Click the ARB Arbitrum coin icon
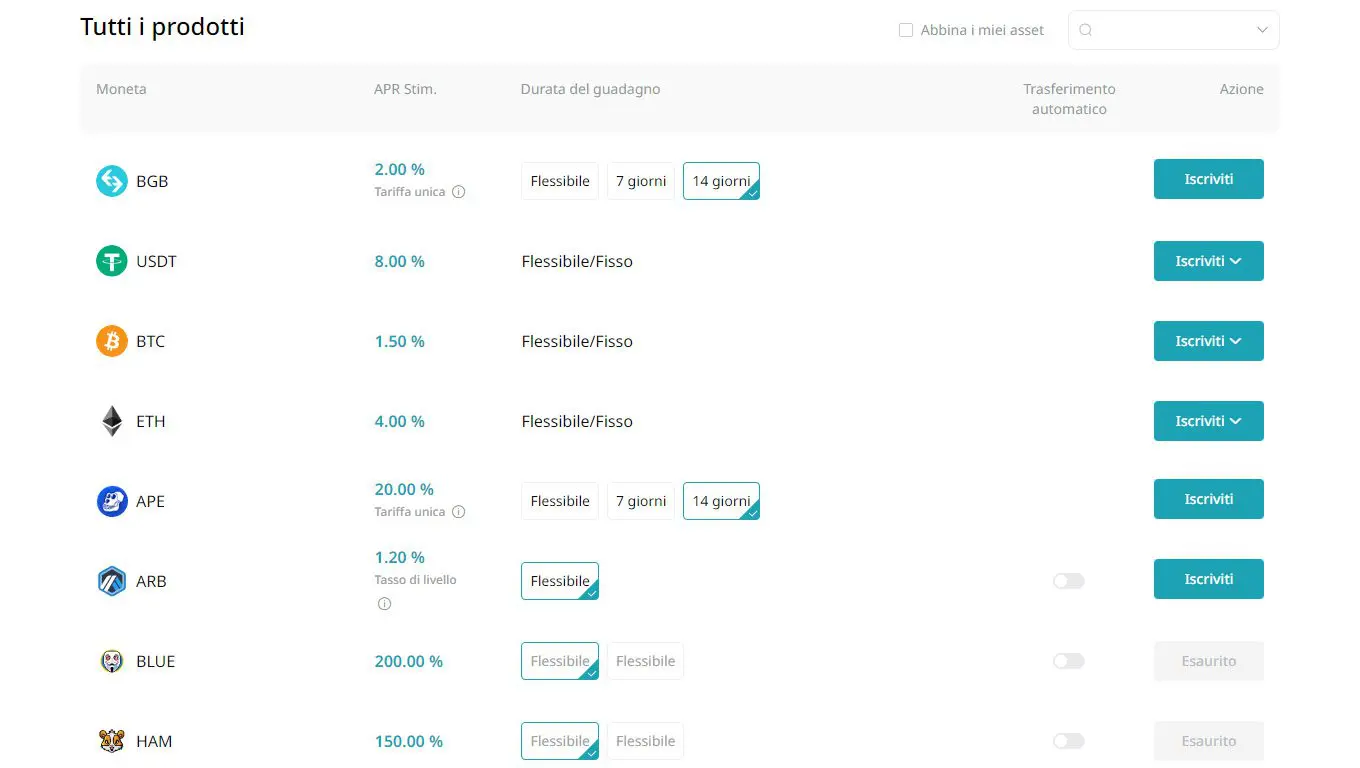1360x768 pixels. coord(112,581)
